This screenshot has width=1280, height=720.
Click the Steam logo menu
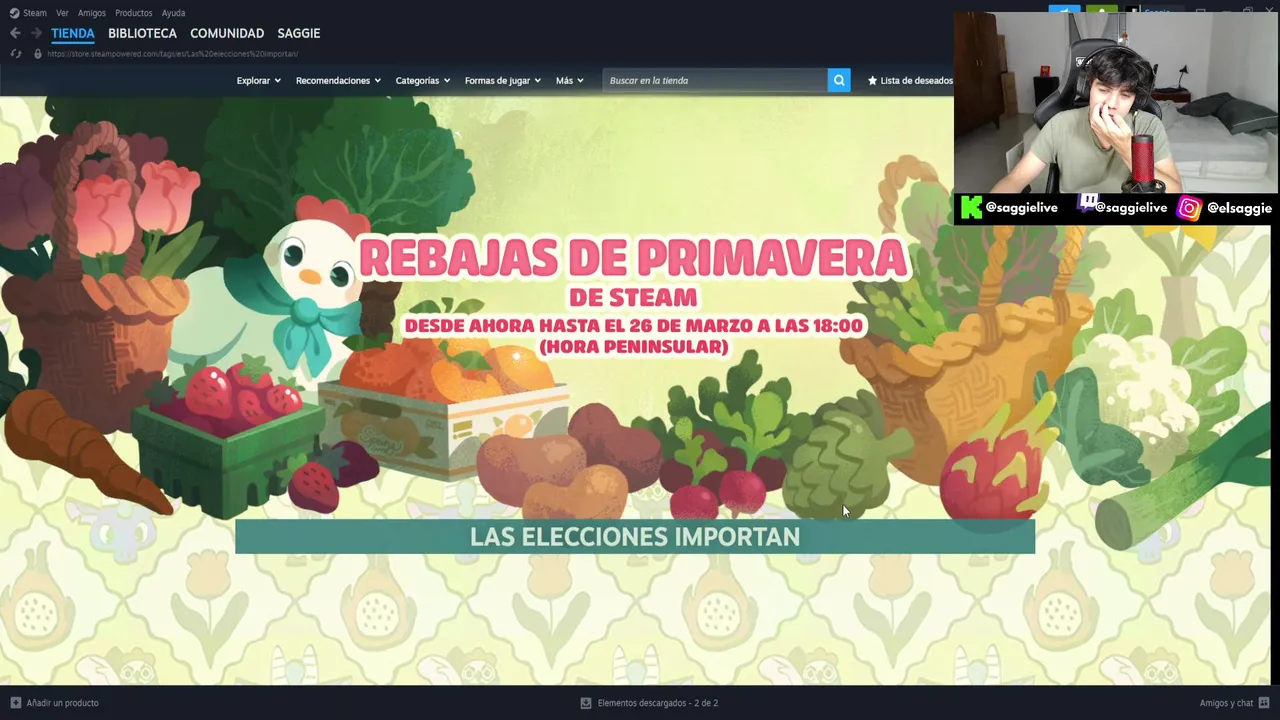[x=28, y=13]
